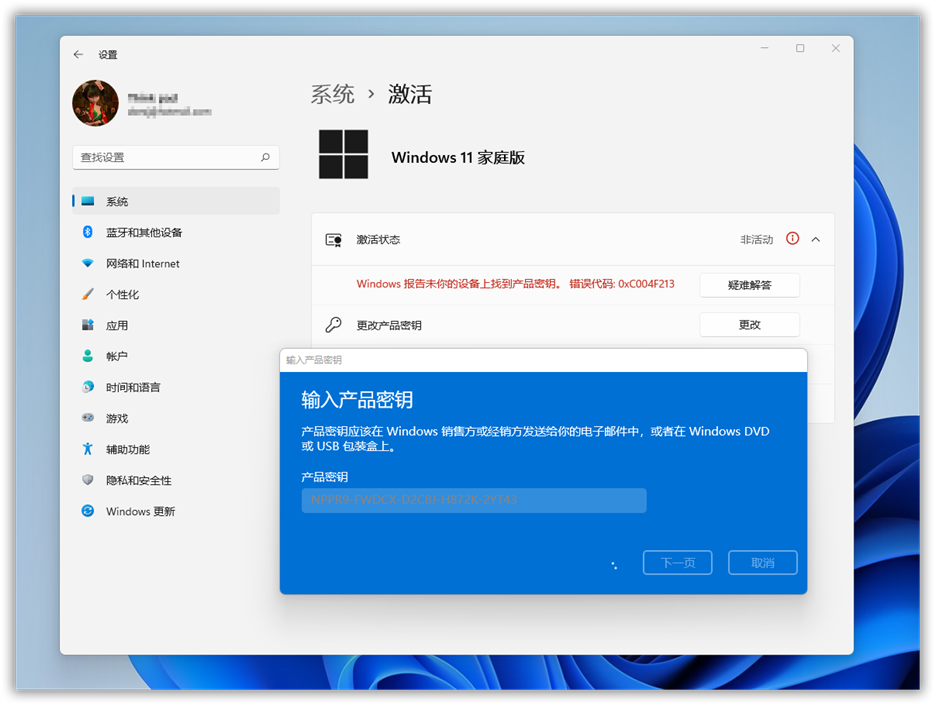Switch to 隐私和安全性 settings
This screenshot has width=935, height=705.
176,480
